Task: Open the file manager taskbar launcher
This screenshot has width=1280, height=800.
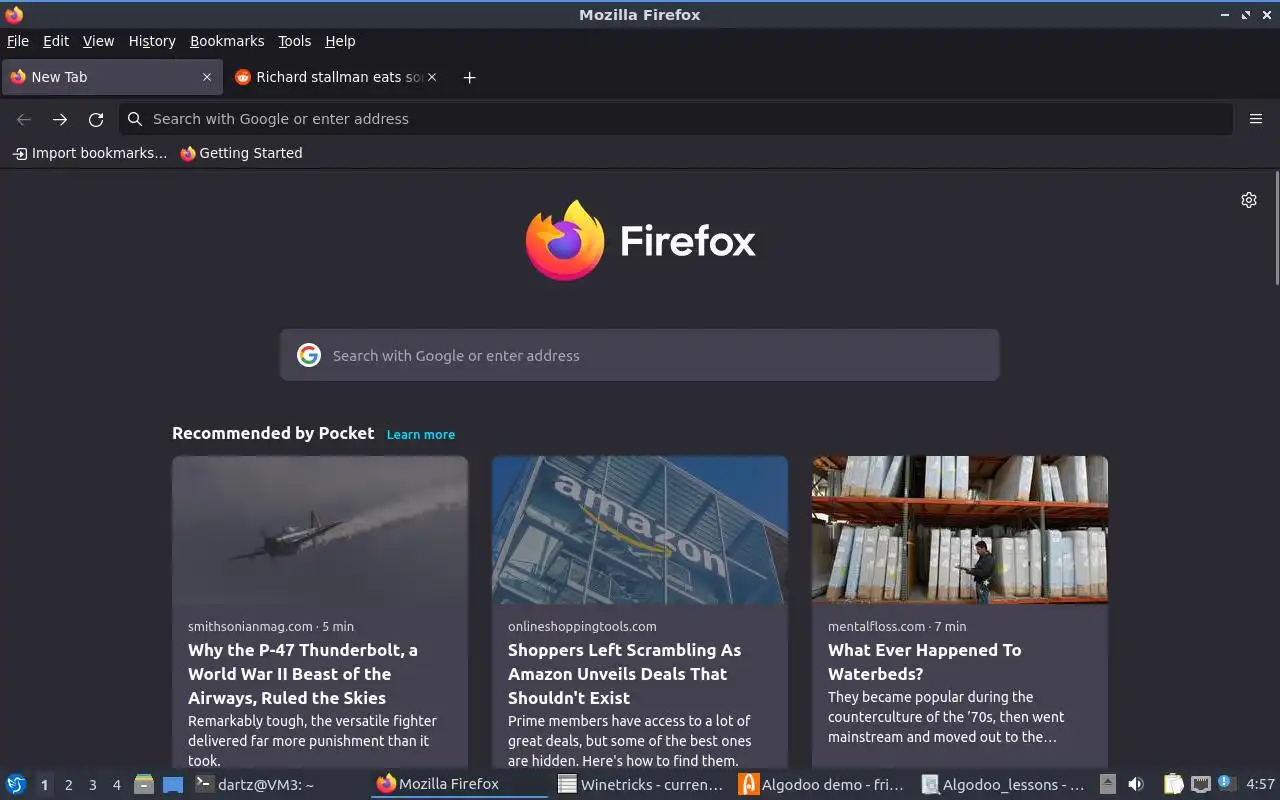Action: pos(144,785)
